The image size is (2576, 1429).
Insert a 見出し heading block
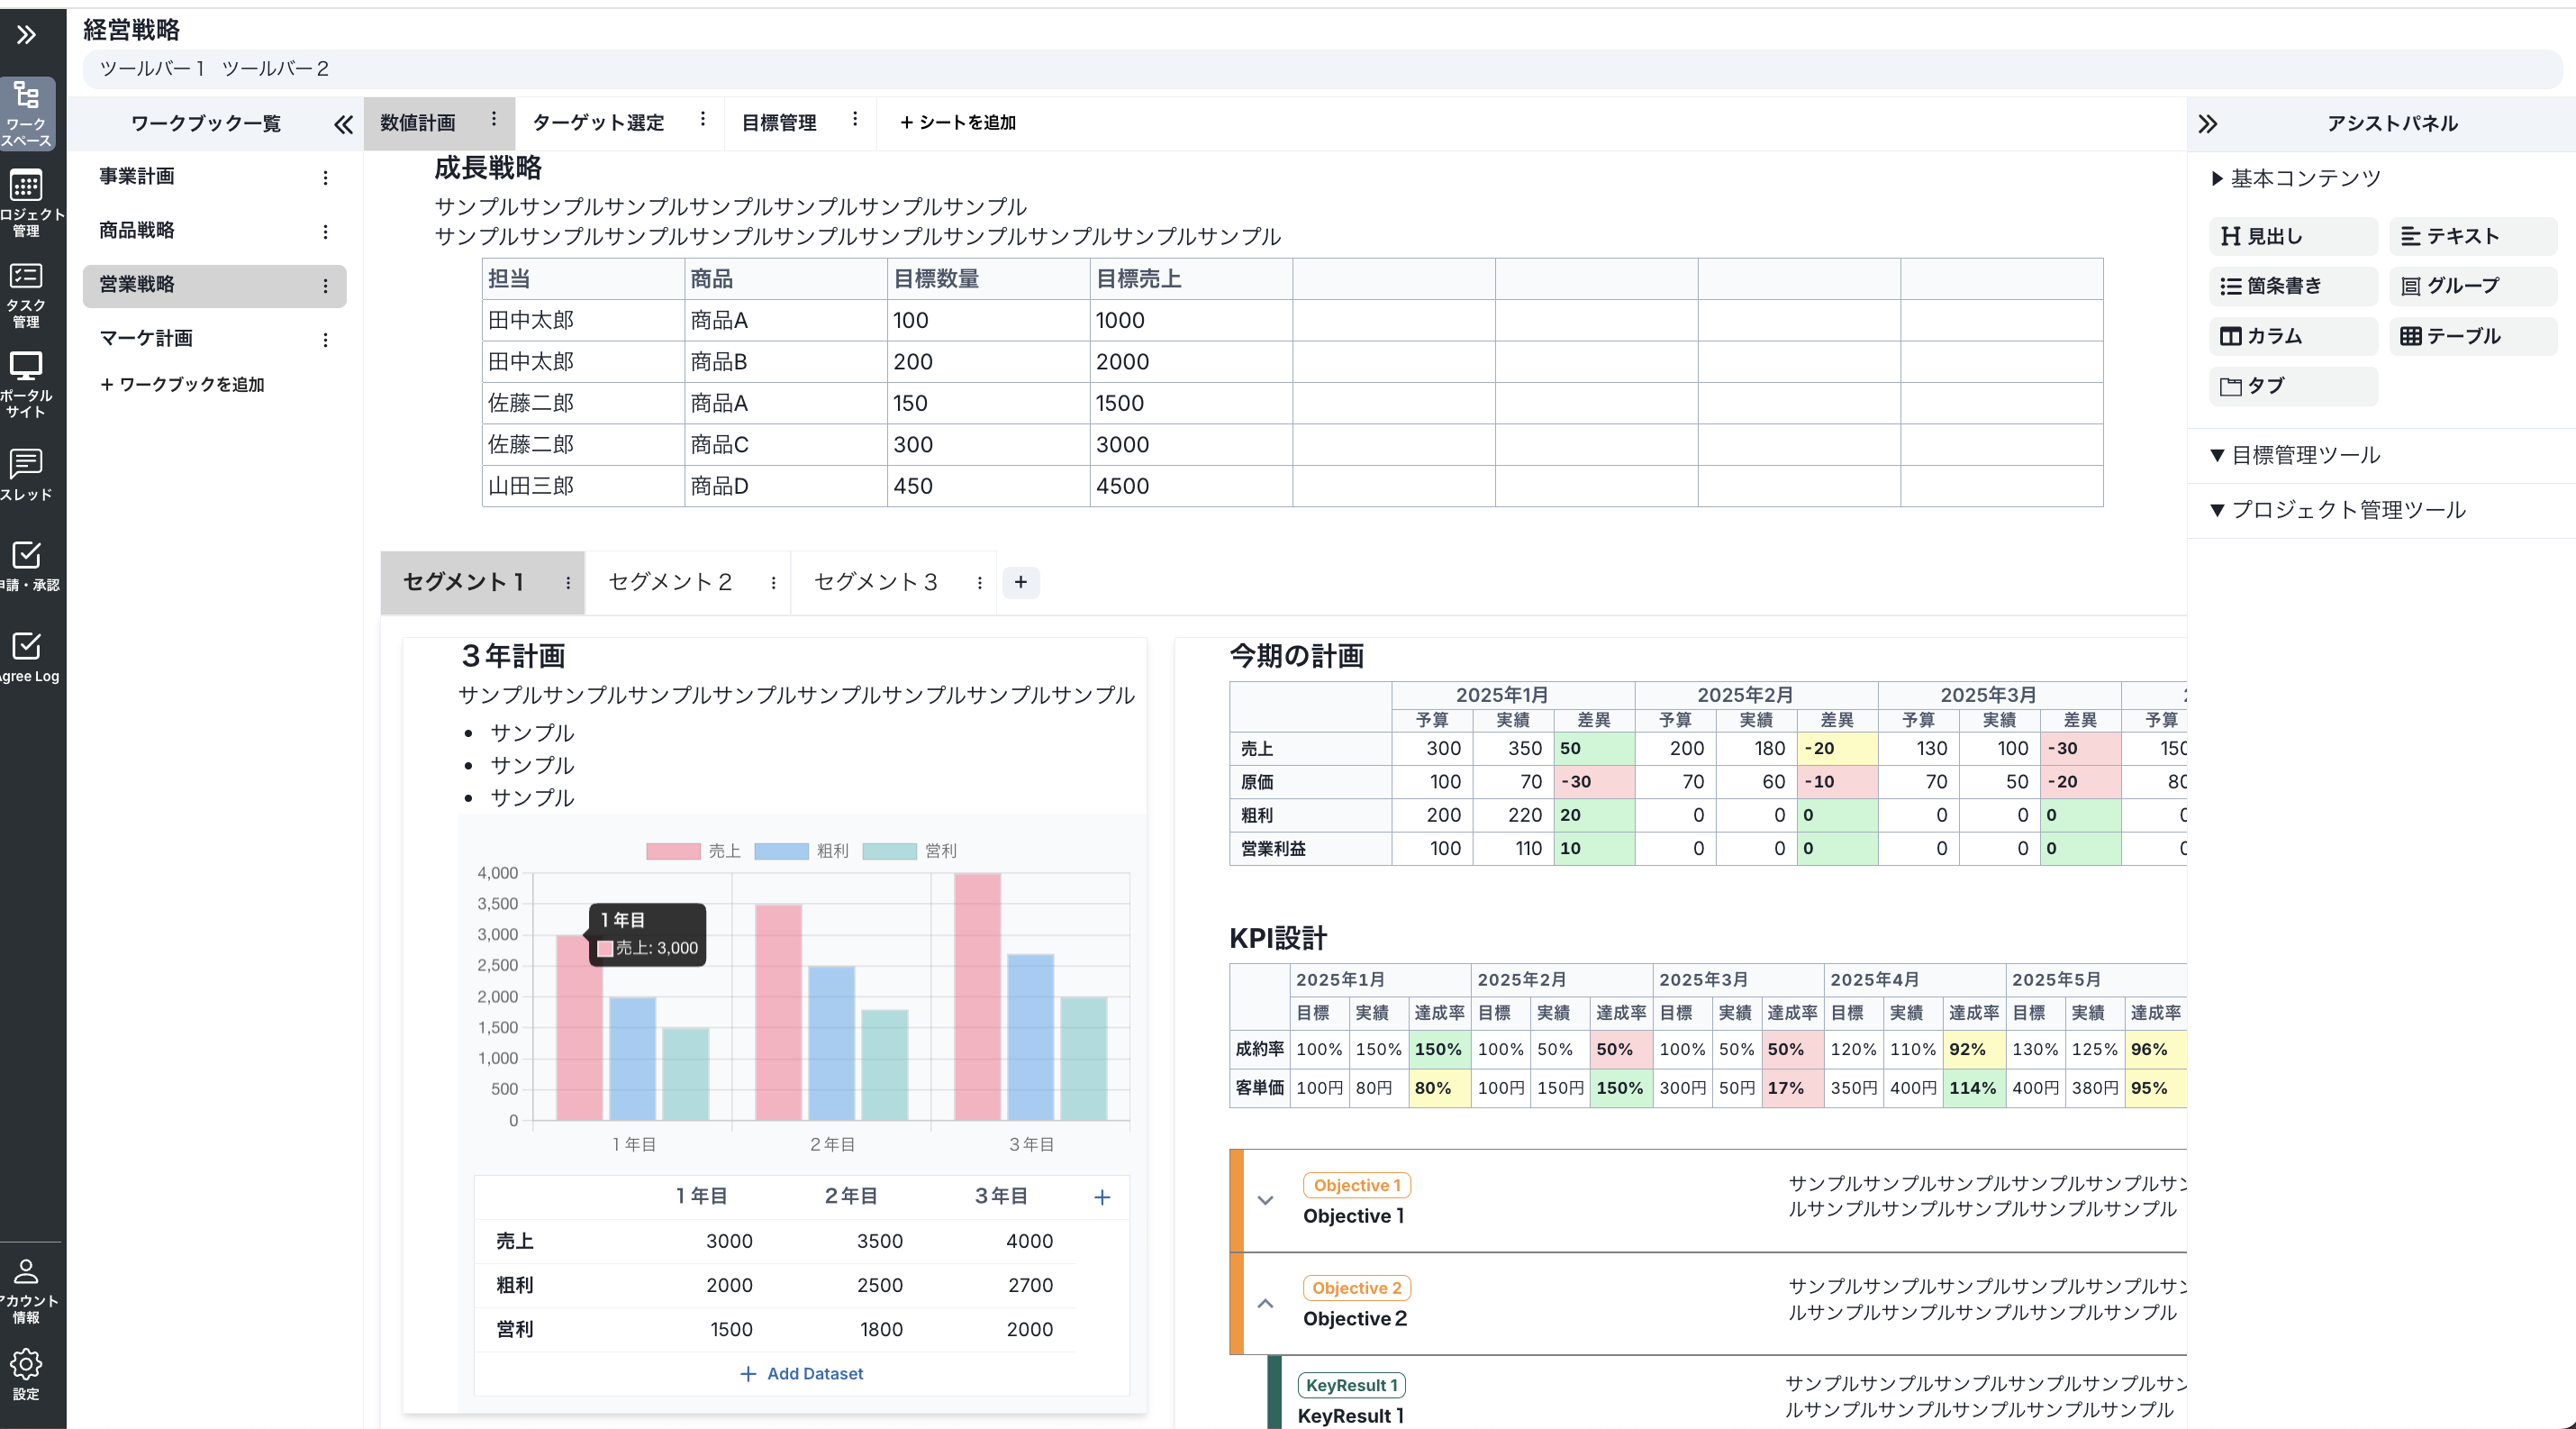pos(2292,236)
